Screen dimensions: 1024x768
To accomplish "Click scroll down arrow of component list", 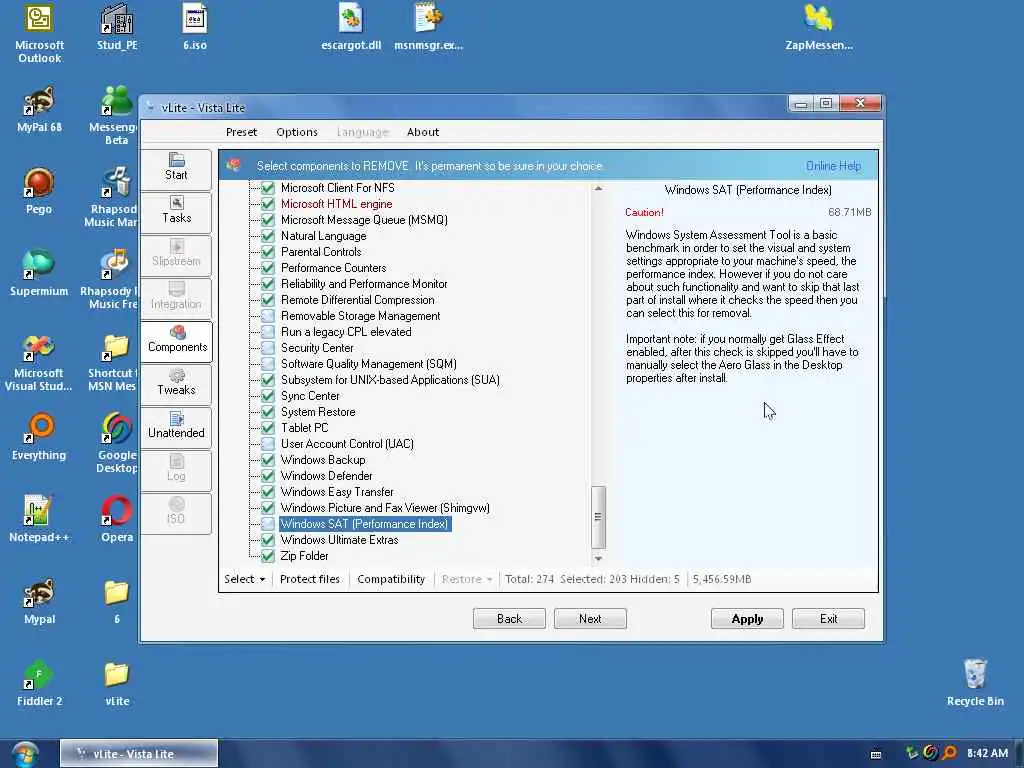I will [598, 559].
